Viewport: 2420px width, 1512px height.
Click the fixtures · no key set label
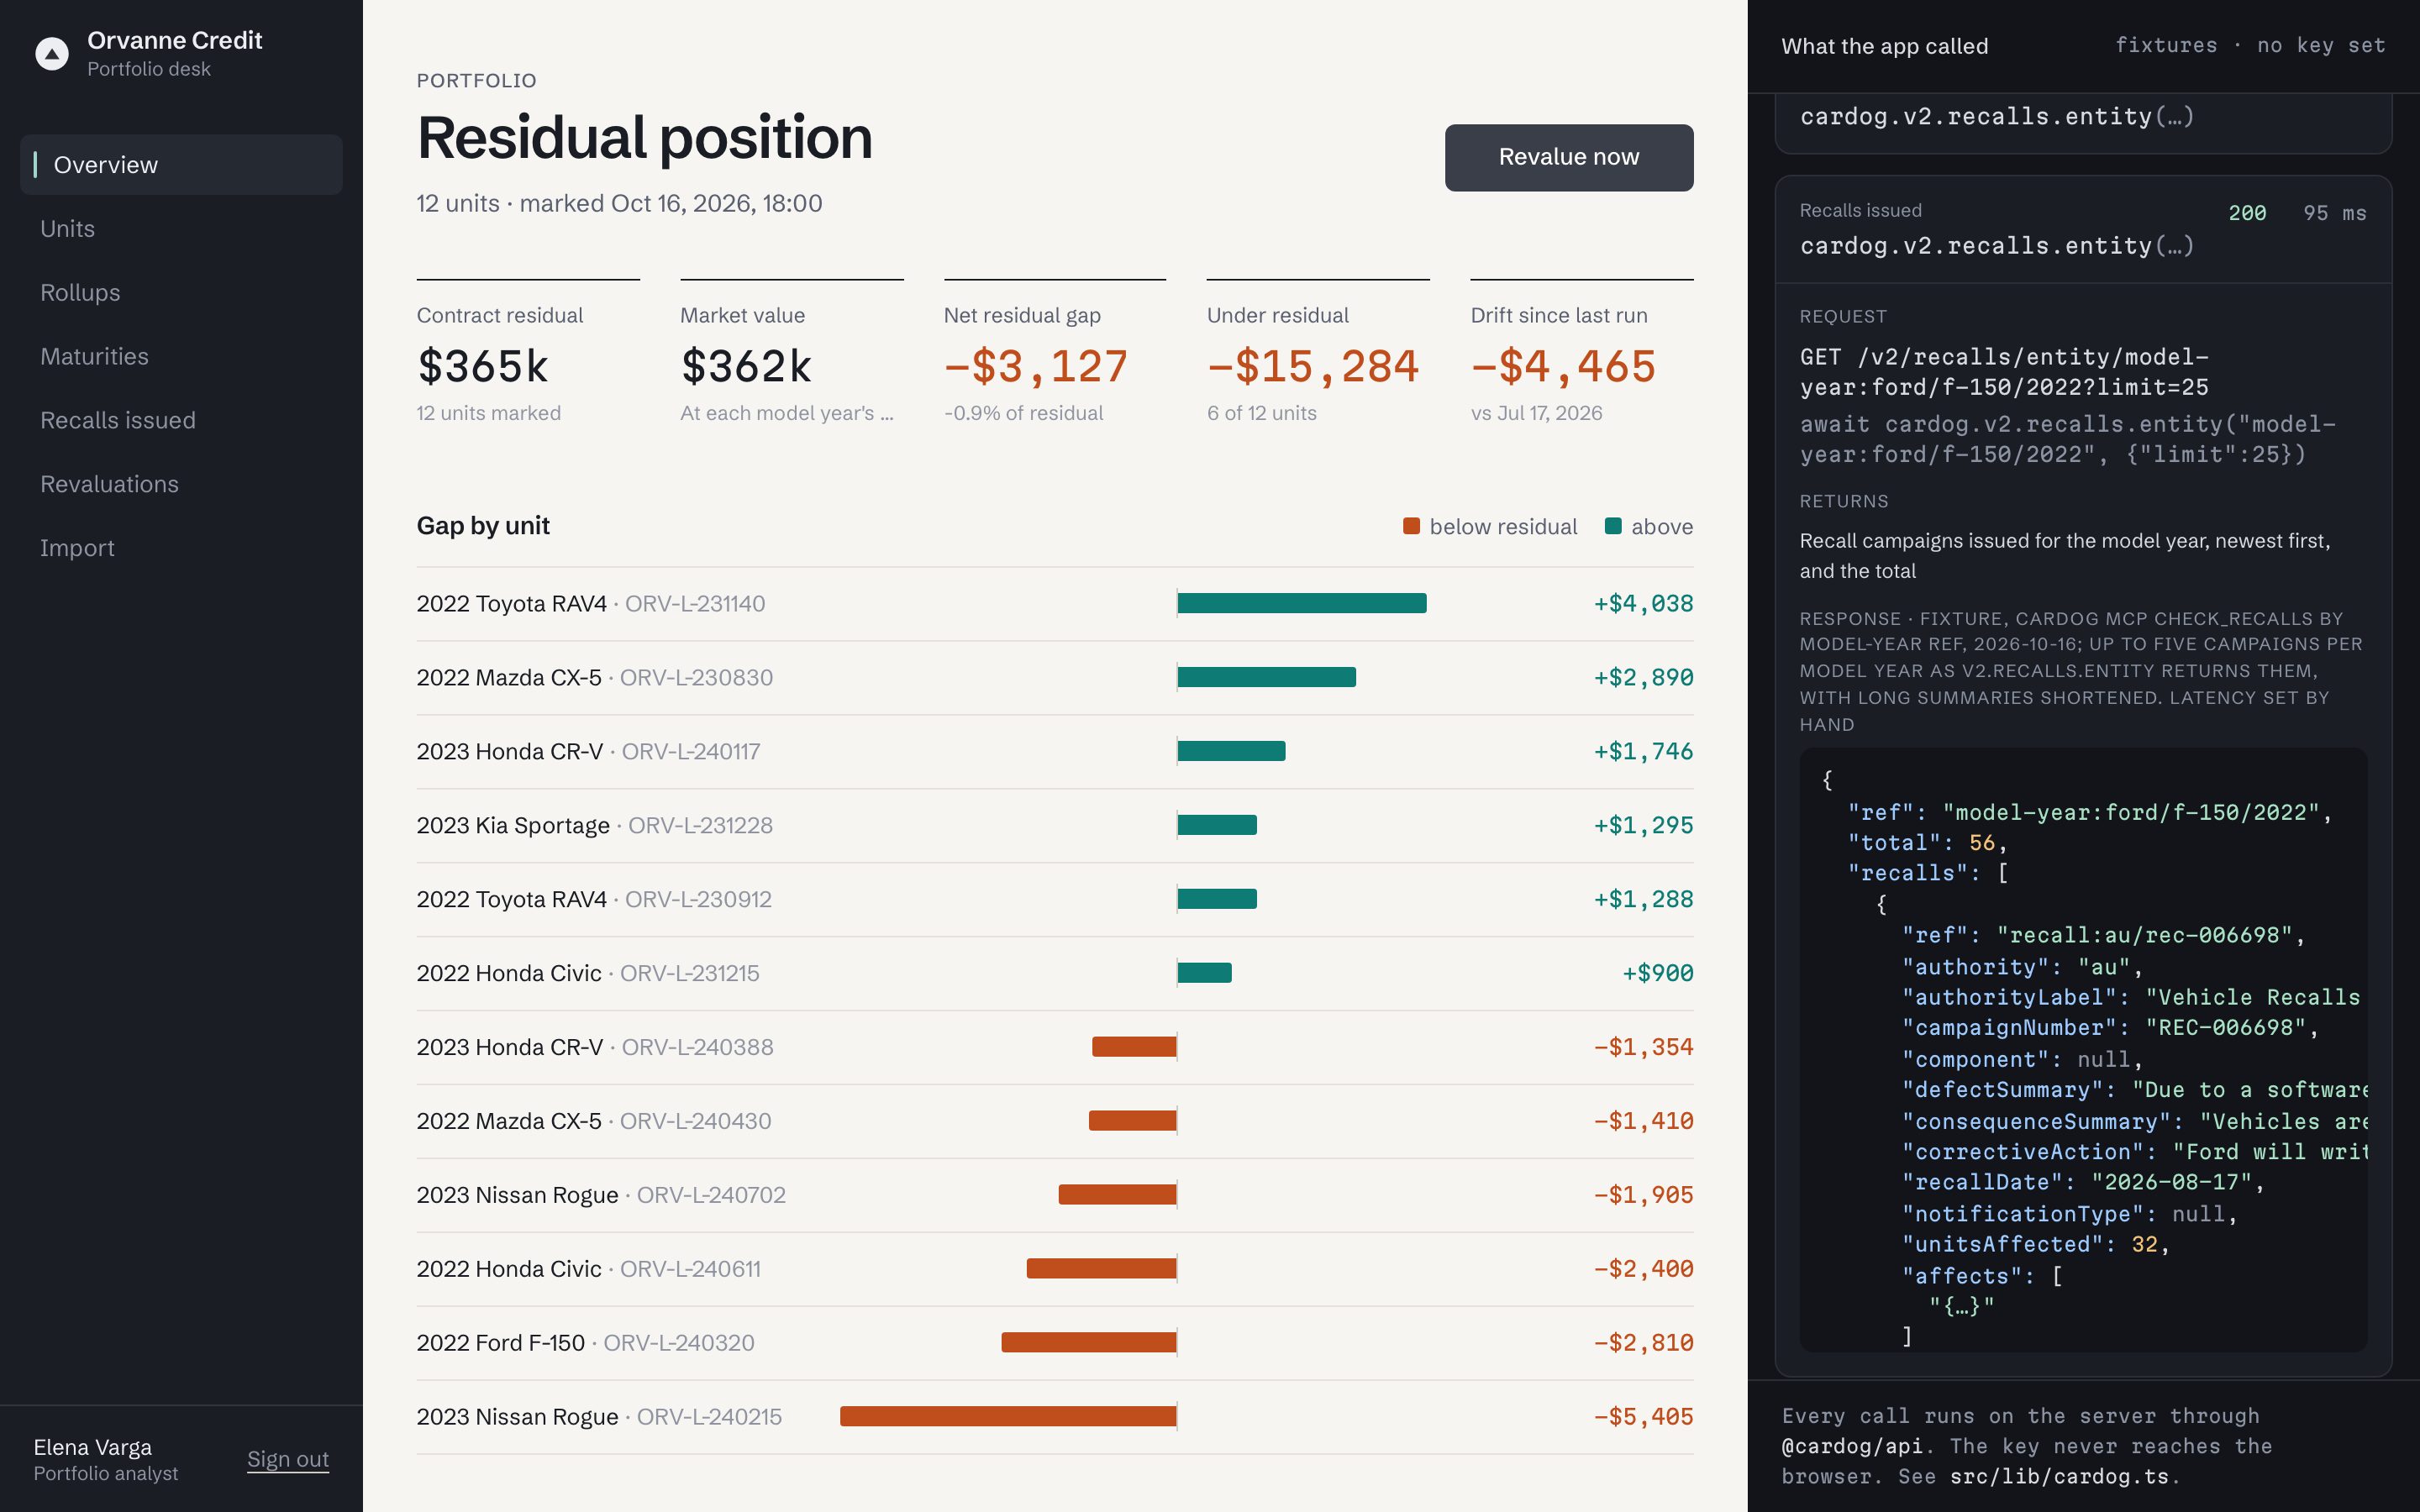(2250, 45)
